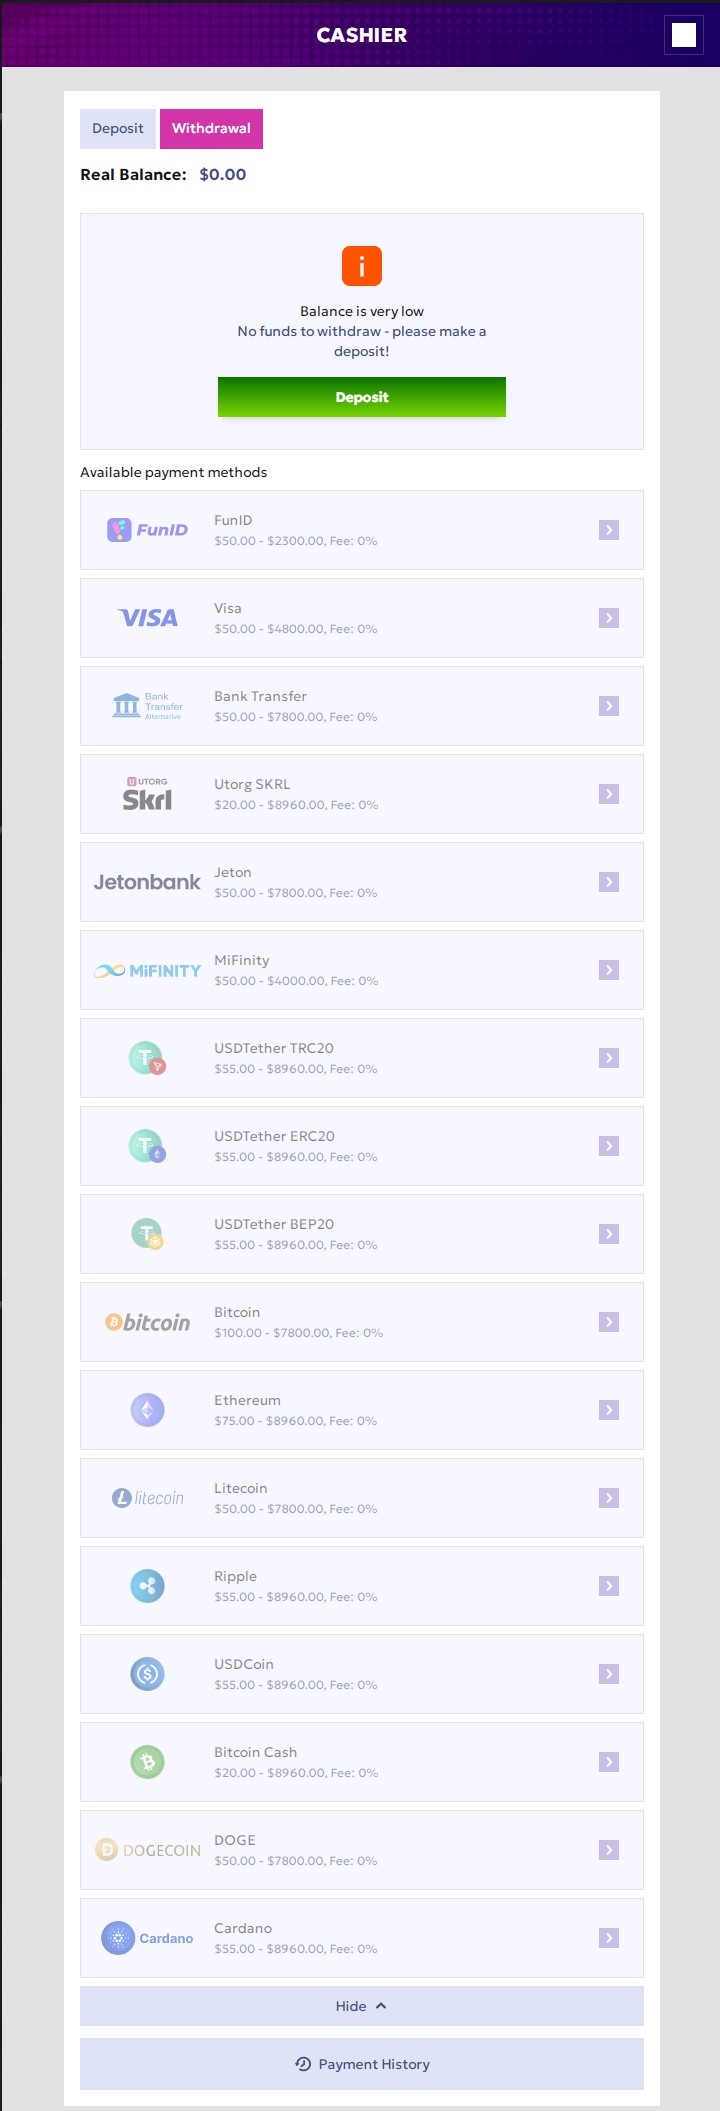Open Payment History
720x2111 pixels.
click(x=362, y=2064)
